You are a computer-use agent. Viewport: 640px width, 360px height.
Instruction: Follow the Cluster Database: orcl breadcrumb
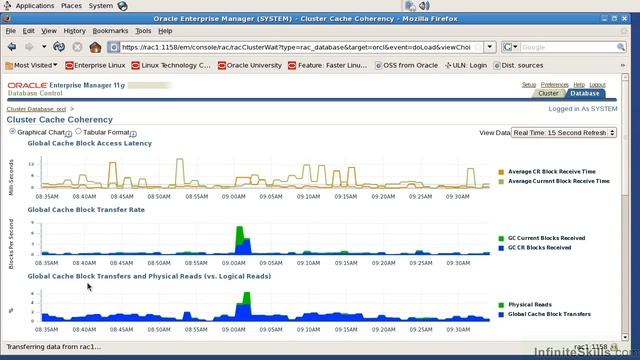pyautogui.click(x=36, y=109)
